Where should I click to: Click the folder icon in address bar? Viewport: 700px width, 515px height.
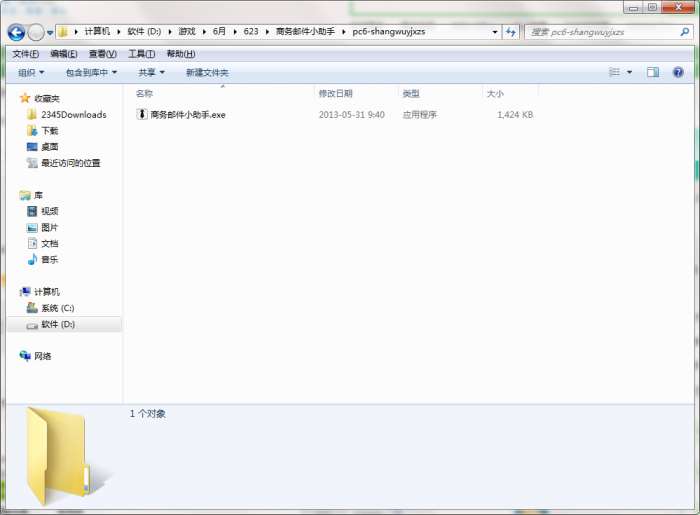coord(63,32)
